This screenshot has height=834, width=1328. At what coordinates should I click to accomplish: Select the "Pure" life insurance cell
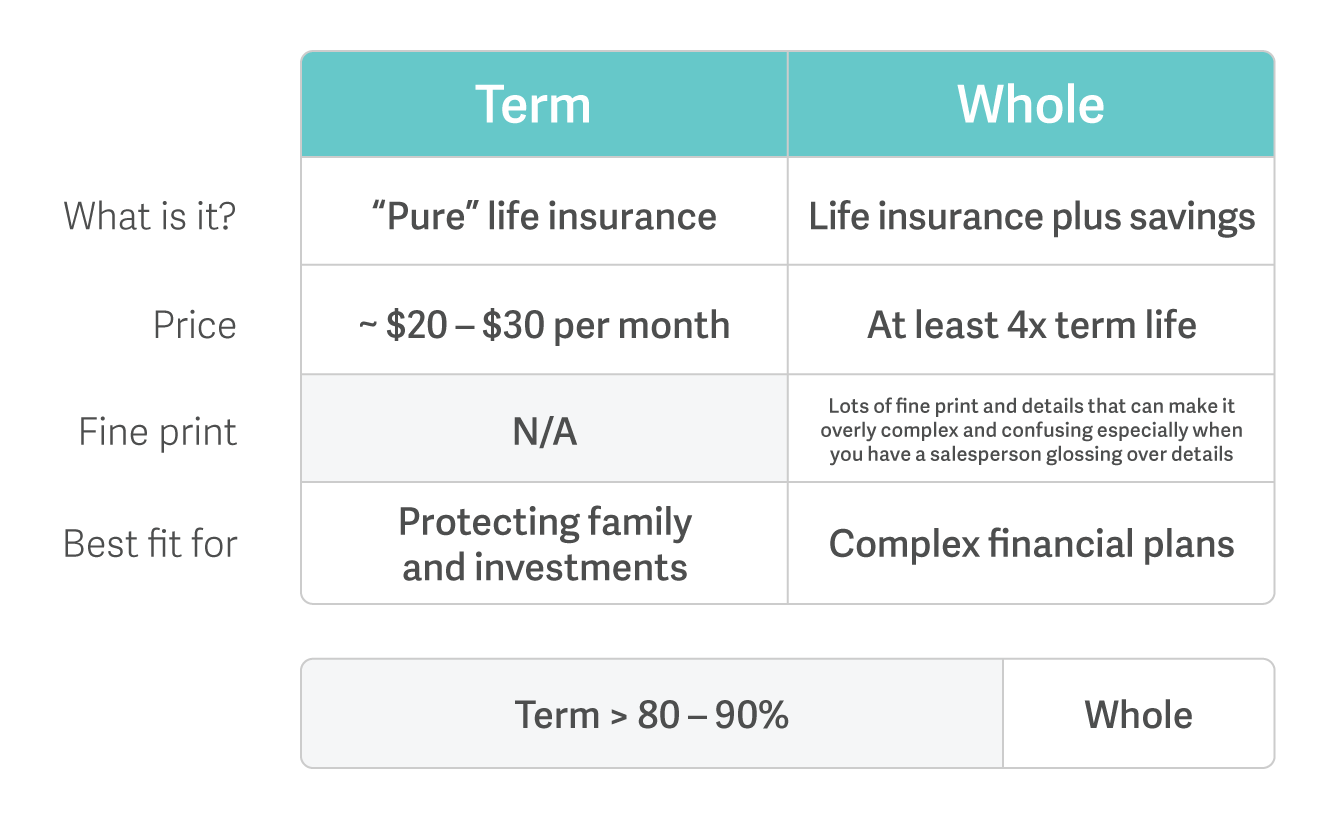click(x=544, y=216)
